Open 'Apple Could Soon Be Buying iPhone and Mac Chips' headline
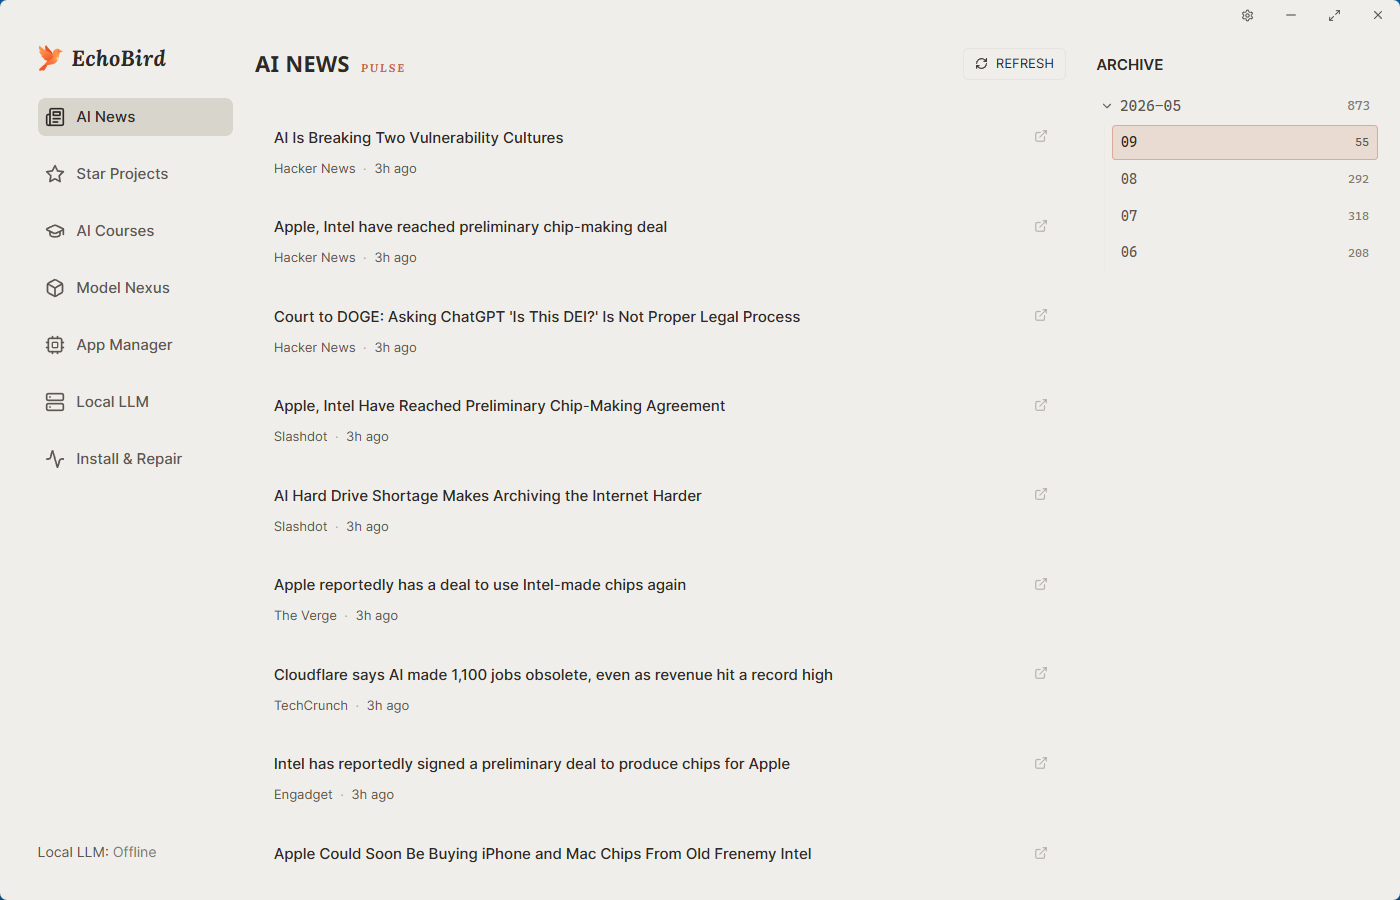 pos(543,854)
